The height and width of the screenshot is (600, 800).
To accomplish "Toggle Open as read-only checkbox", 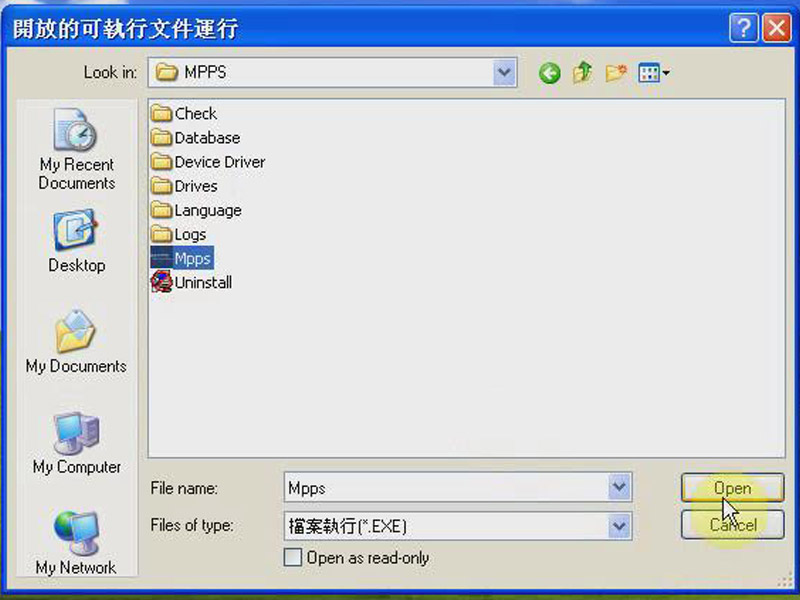I will [x=292, y=557].
